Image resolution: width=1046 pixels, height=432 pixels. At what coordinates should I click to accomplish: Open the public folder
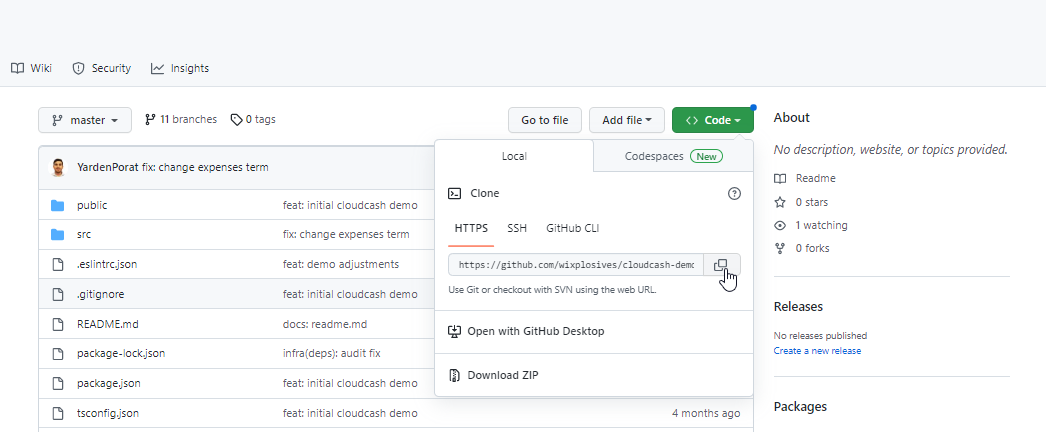click(92, 205)
